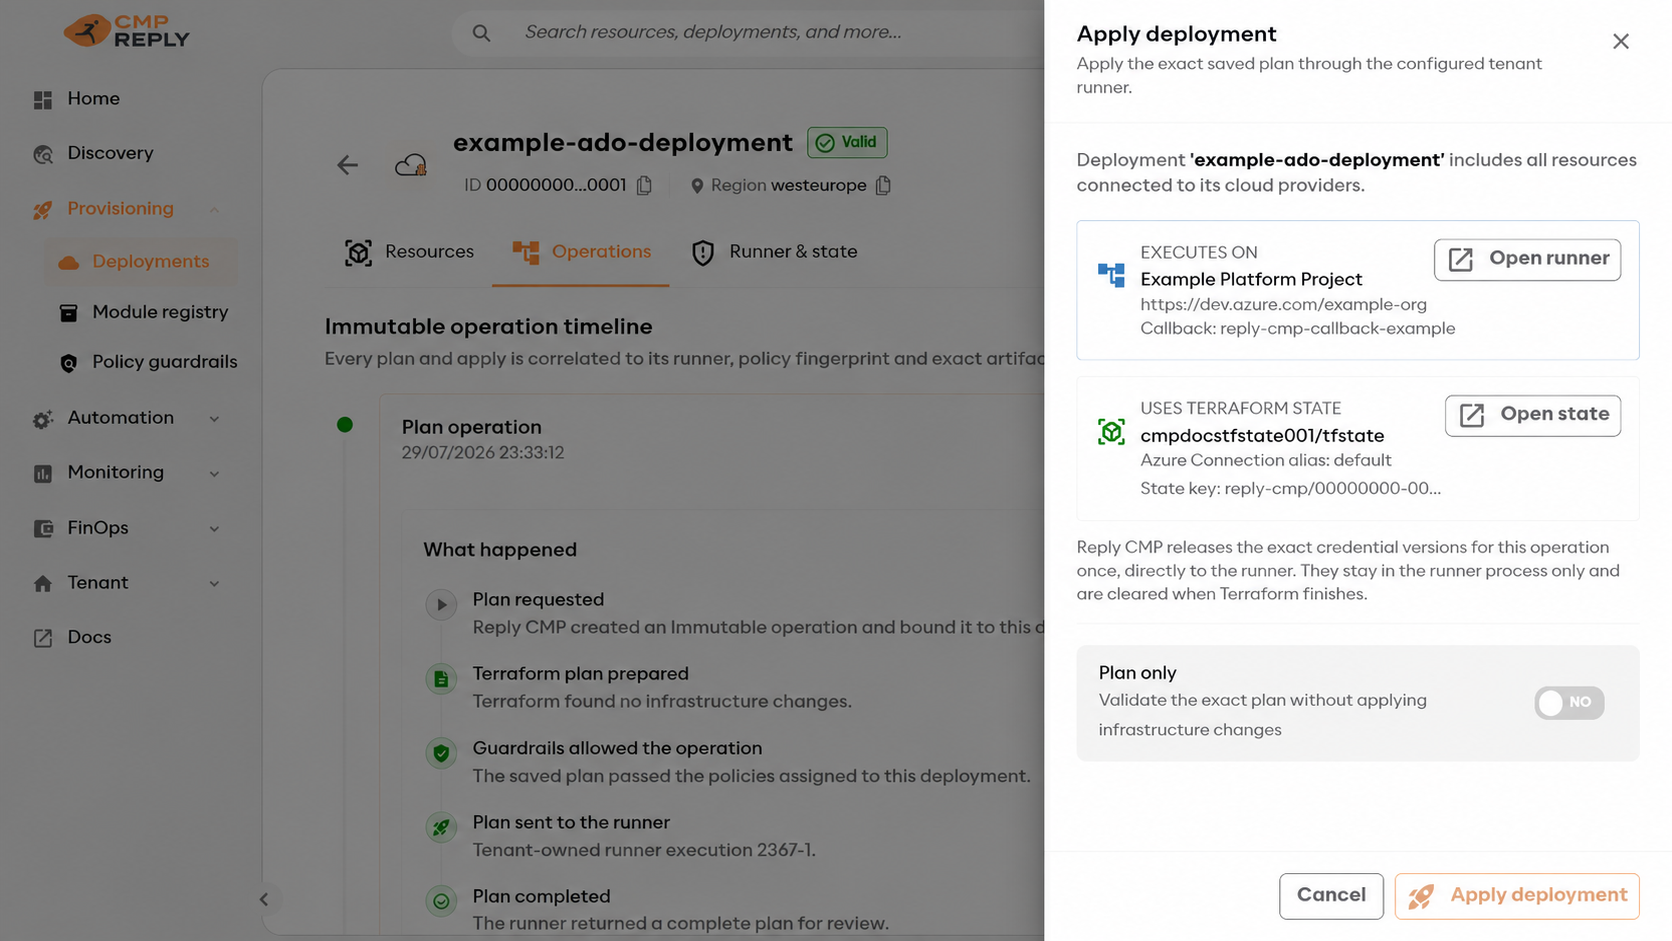Click the Open runner button
The image size is (1672, 941).
coord(1527,260)
